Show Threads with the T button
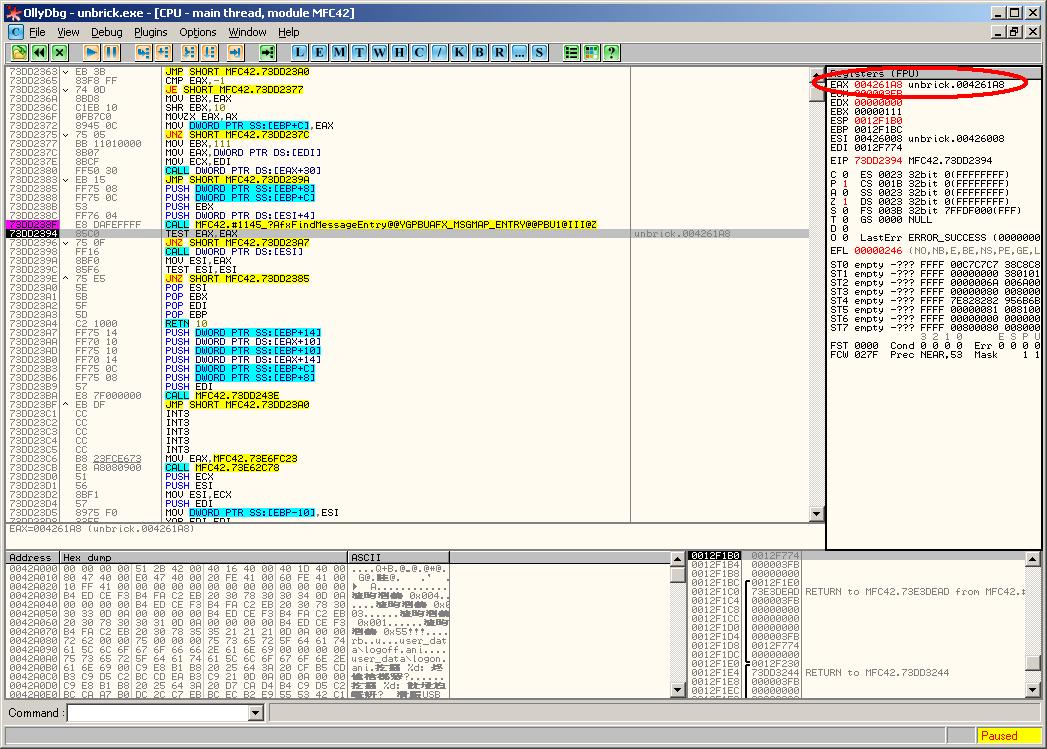 point(360,52)
